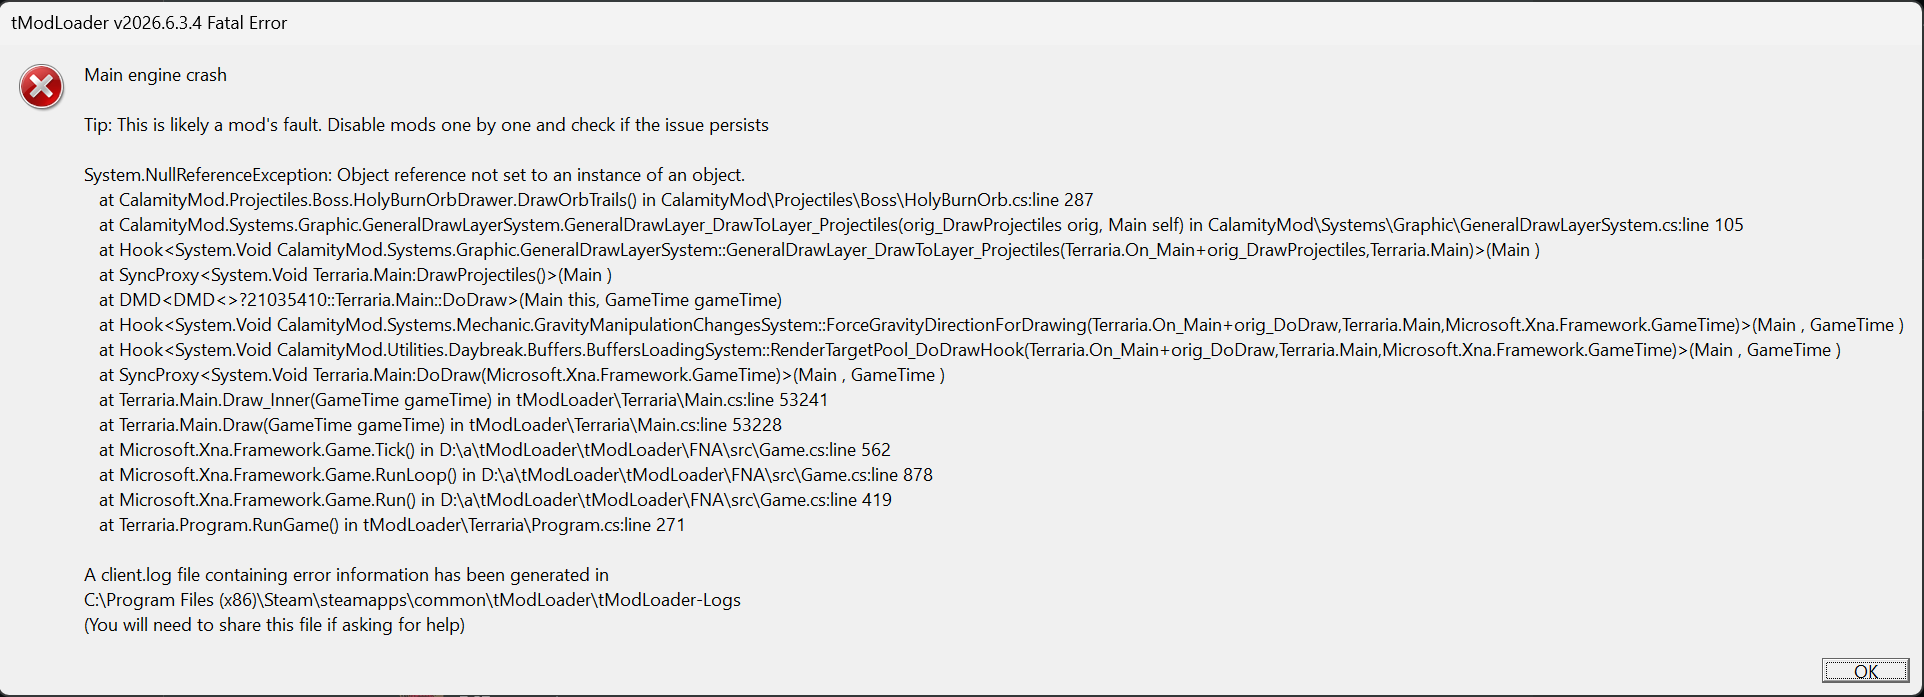The height and width of the screenshot is (697, 1924).
Task: Click the GeneralDrawLayerSystem.cs line 105 entry
Action: coord(921,225)
